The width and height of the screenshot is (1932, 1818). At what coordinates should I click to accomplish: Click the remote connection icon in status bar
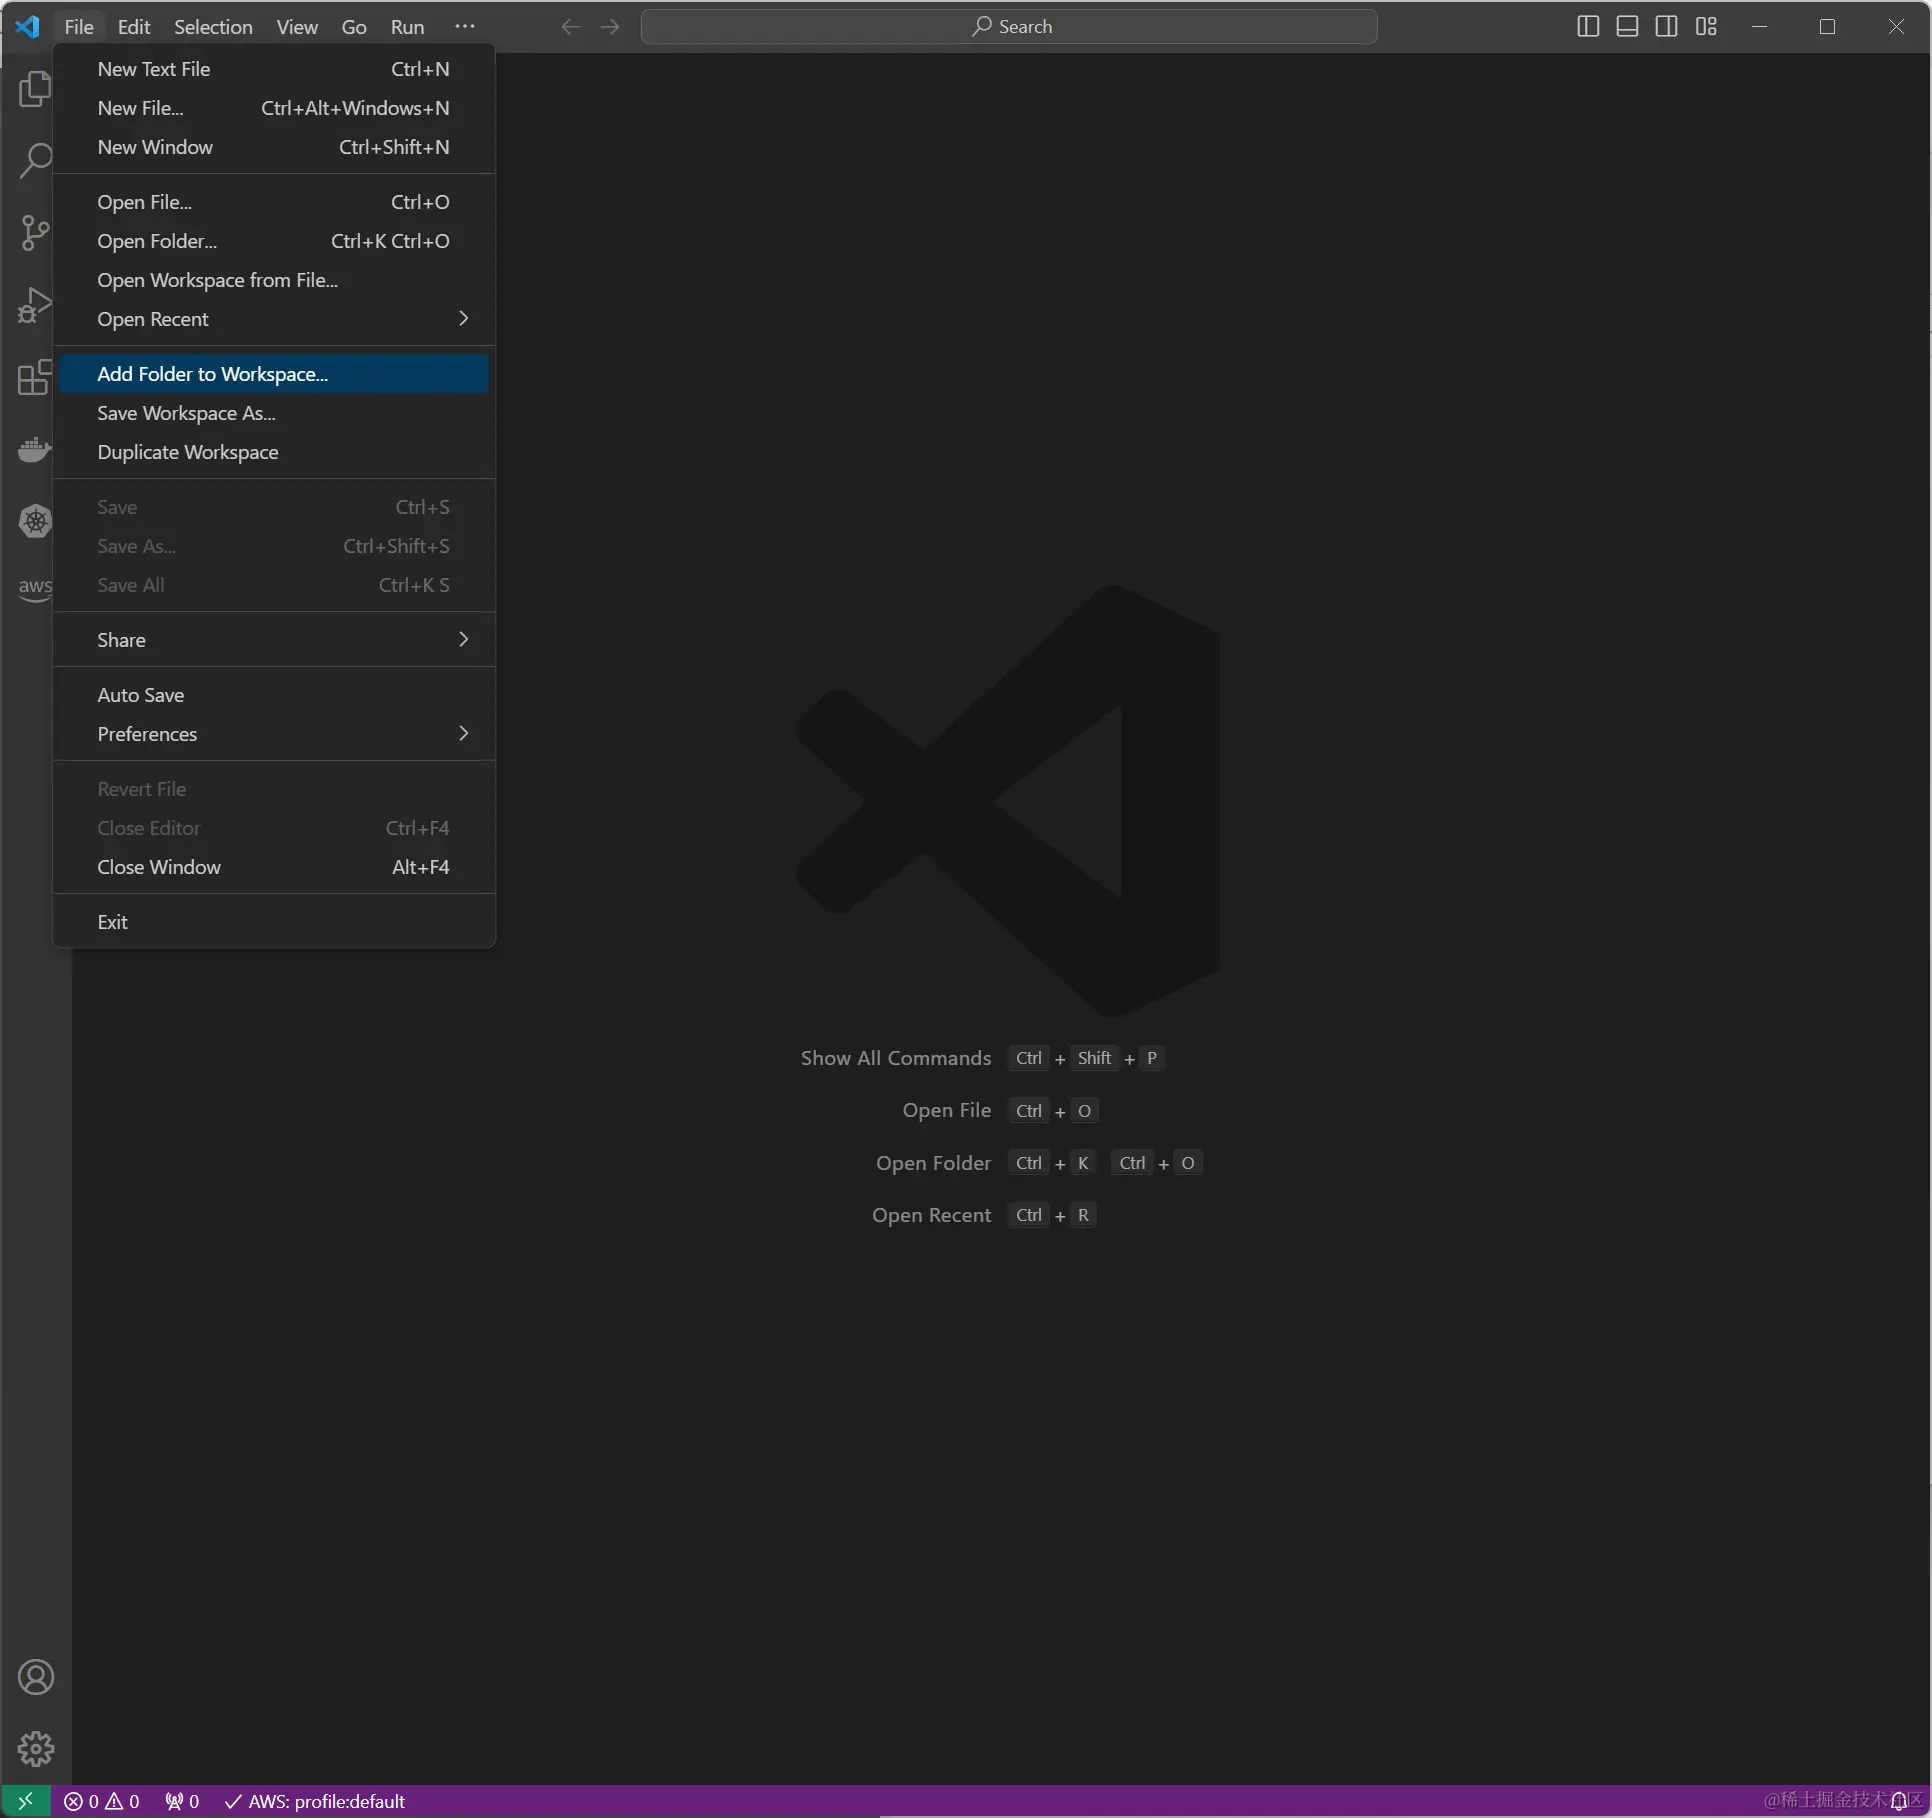pos(25,1793)
